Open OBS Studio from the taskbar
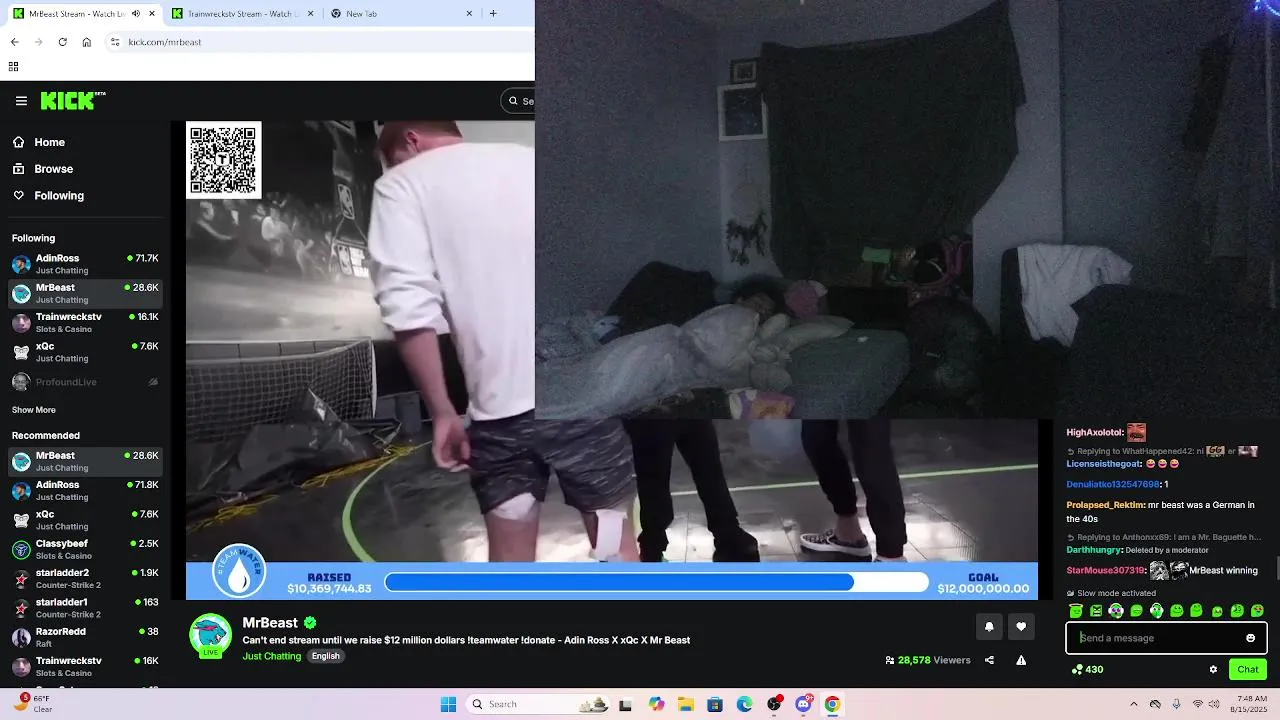1280x720 pixels. point(774,704)
